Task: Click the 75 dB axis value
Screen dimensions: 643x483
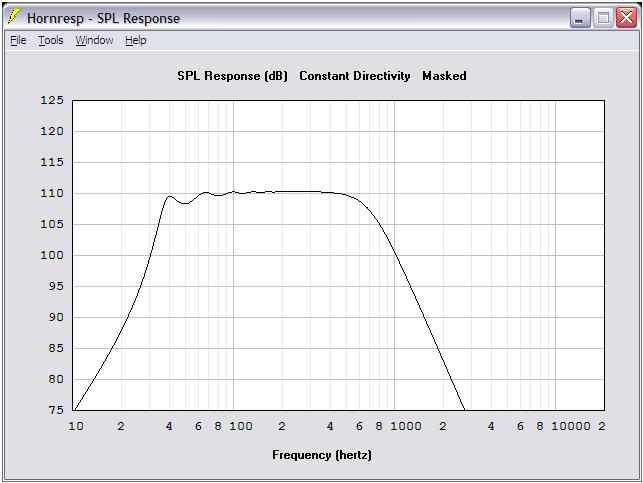Action: [x=56, y=410]
